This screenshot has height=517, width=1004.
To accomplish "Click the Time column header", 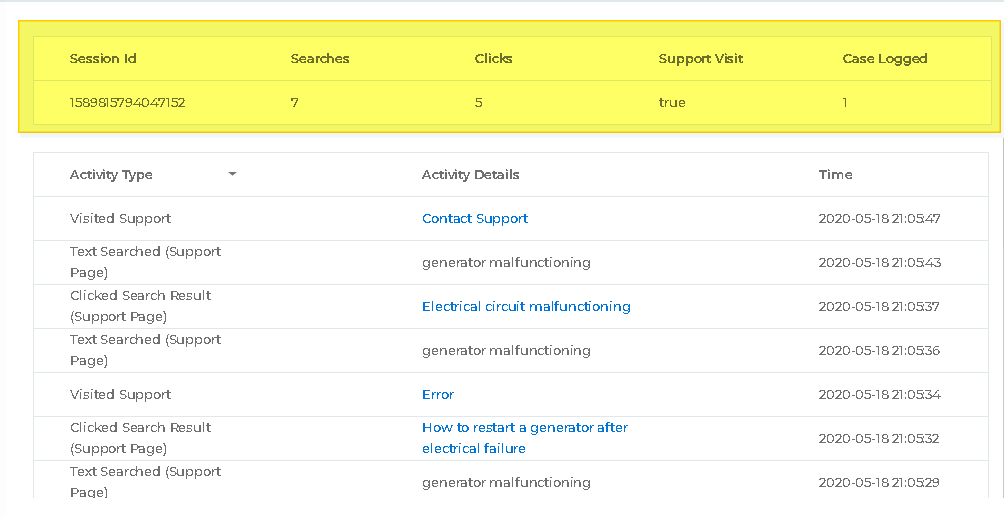I will pos(835,174).
